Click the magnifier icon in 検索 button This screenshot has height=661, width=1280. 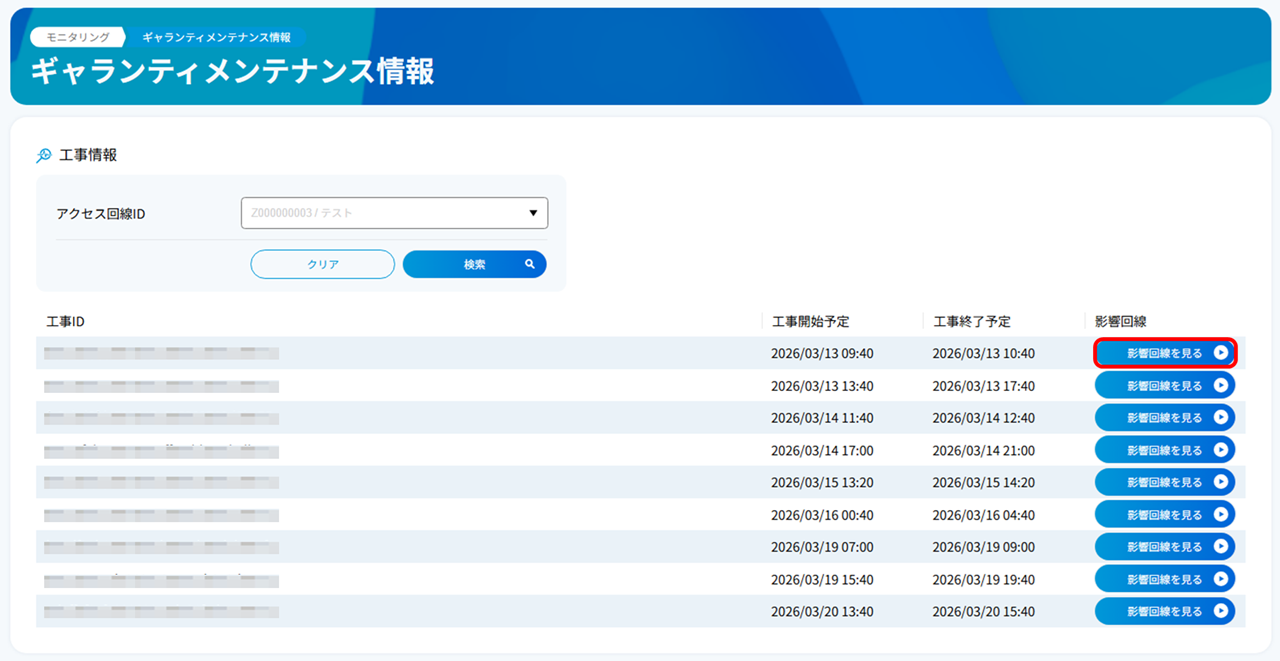[530, 264]
